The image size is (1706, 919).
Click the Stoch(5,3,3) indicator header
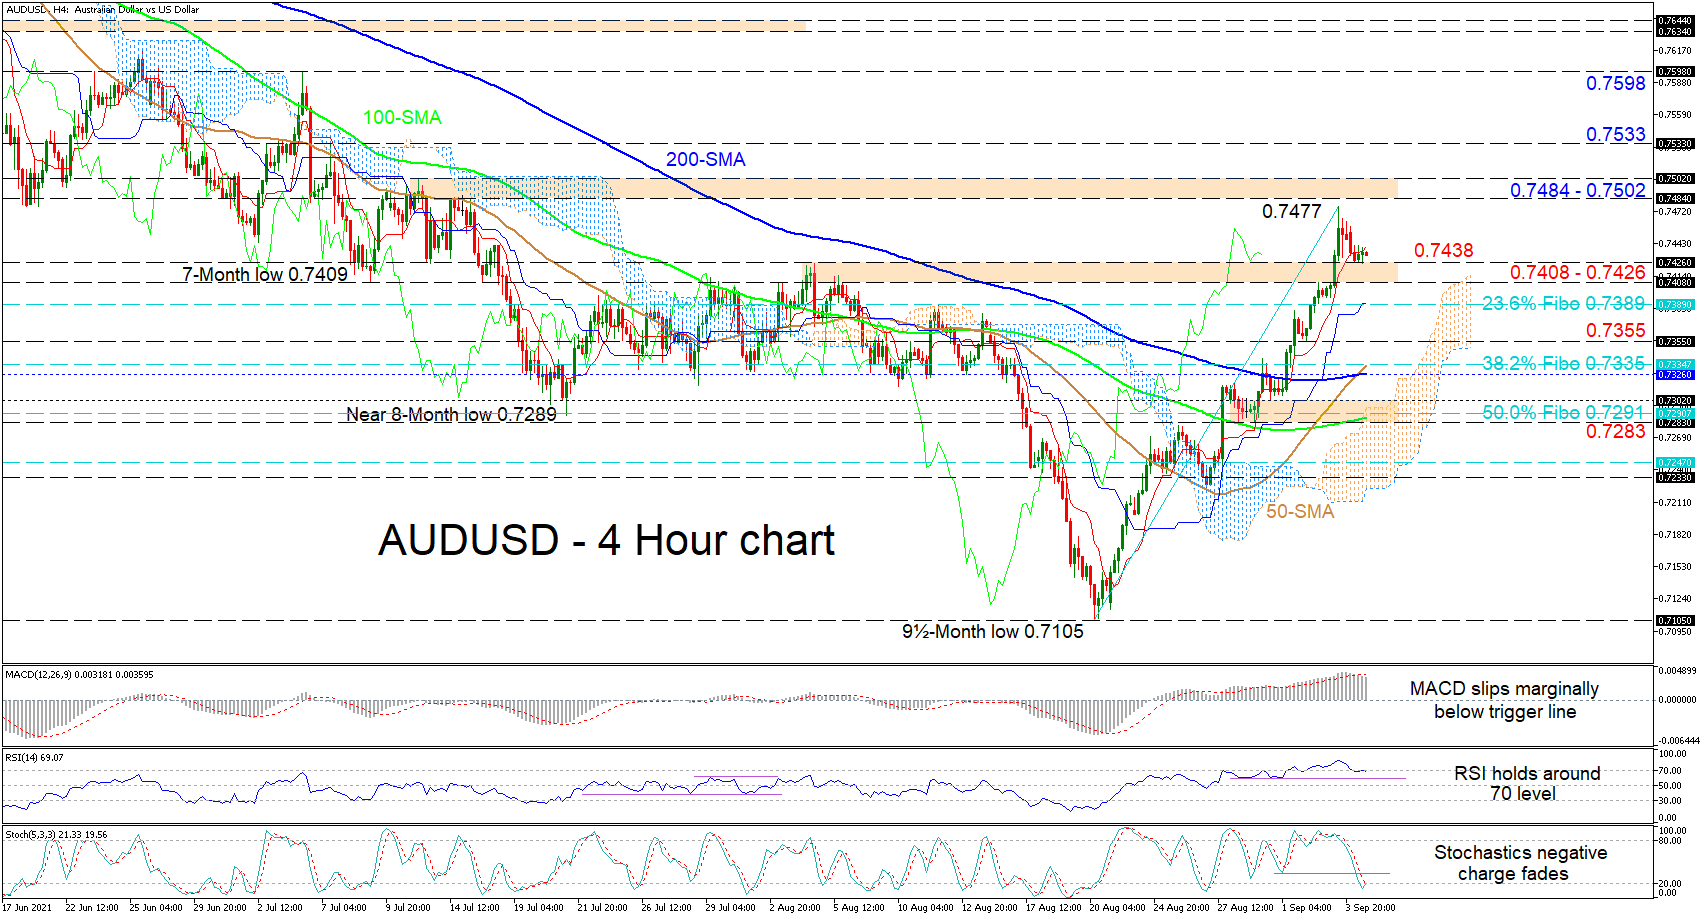pyautogui.click(x=56, y=834)
